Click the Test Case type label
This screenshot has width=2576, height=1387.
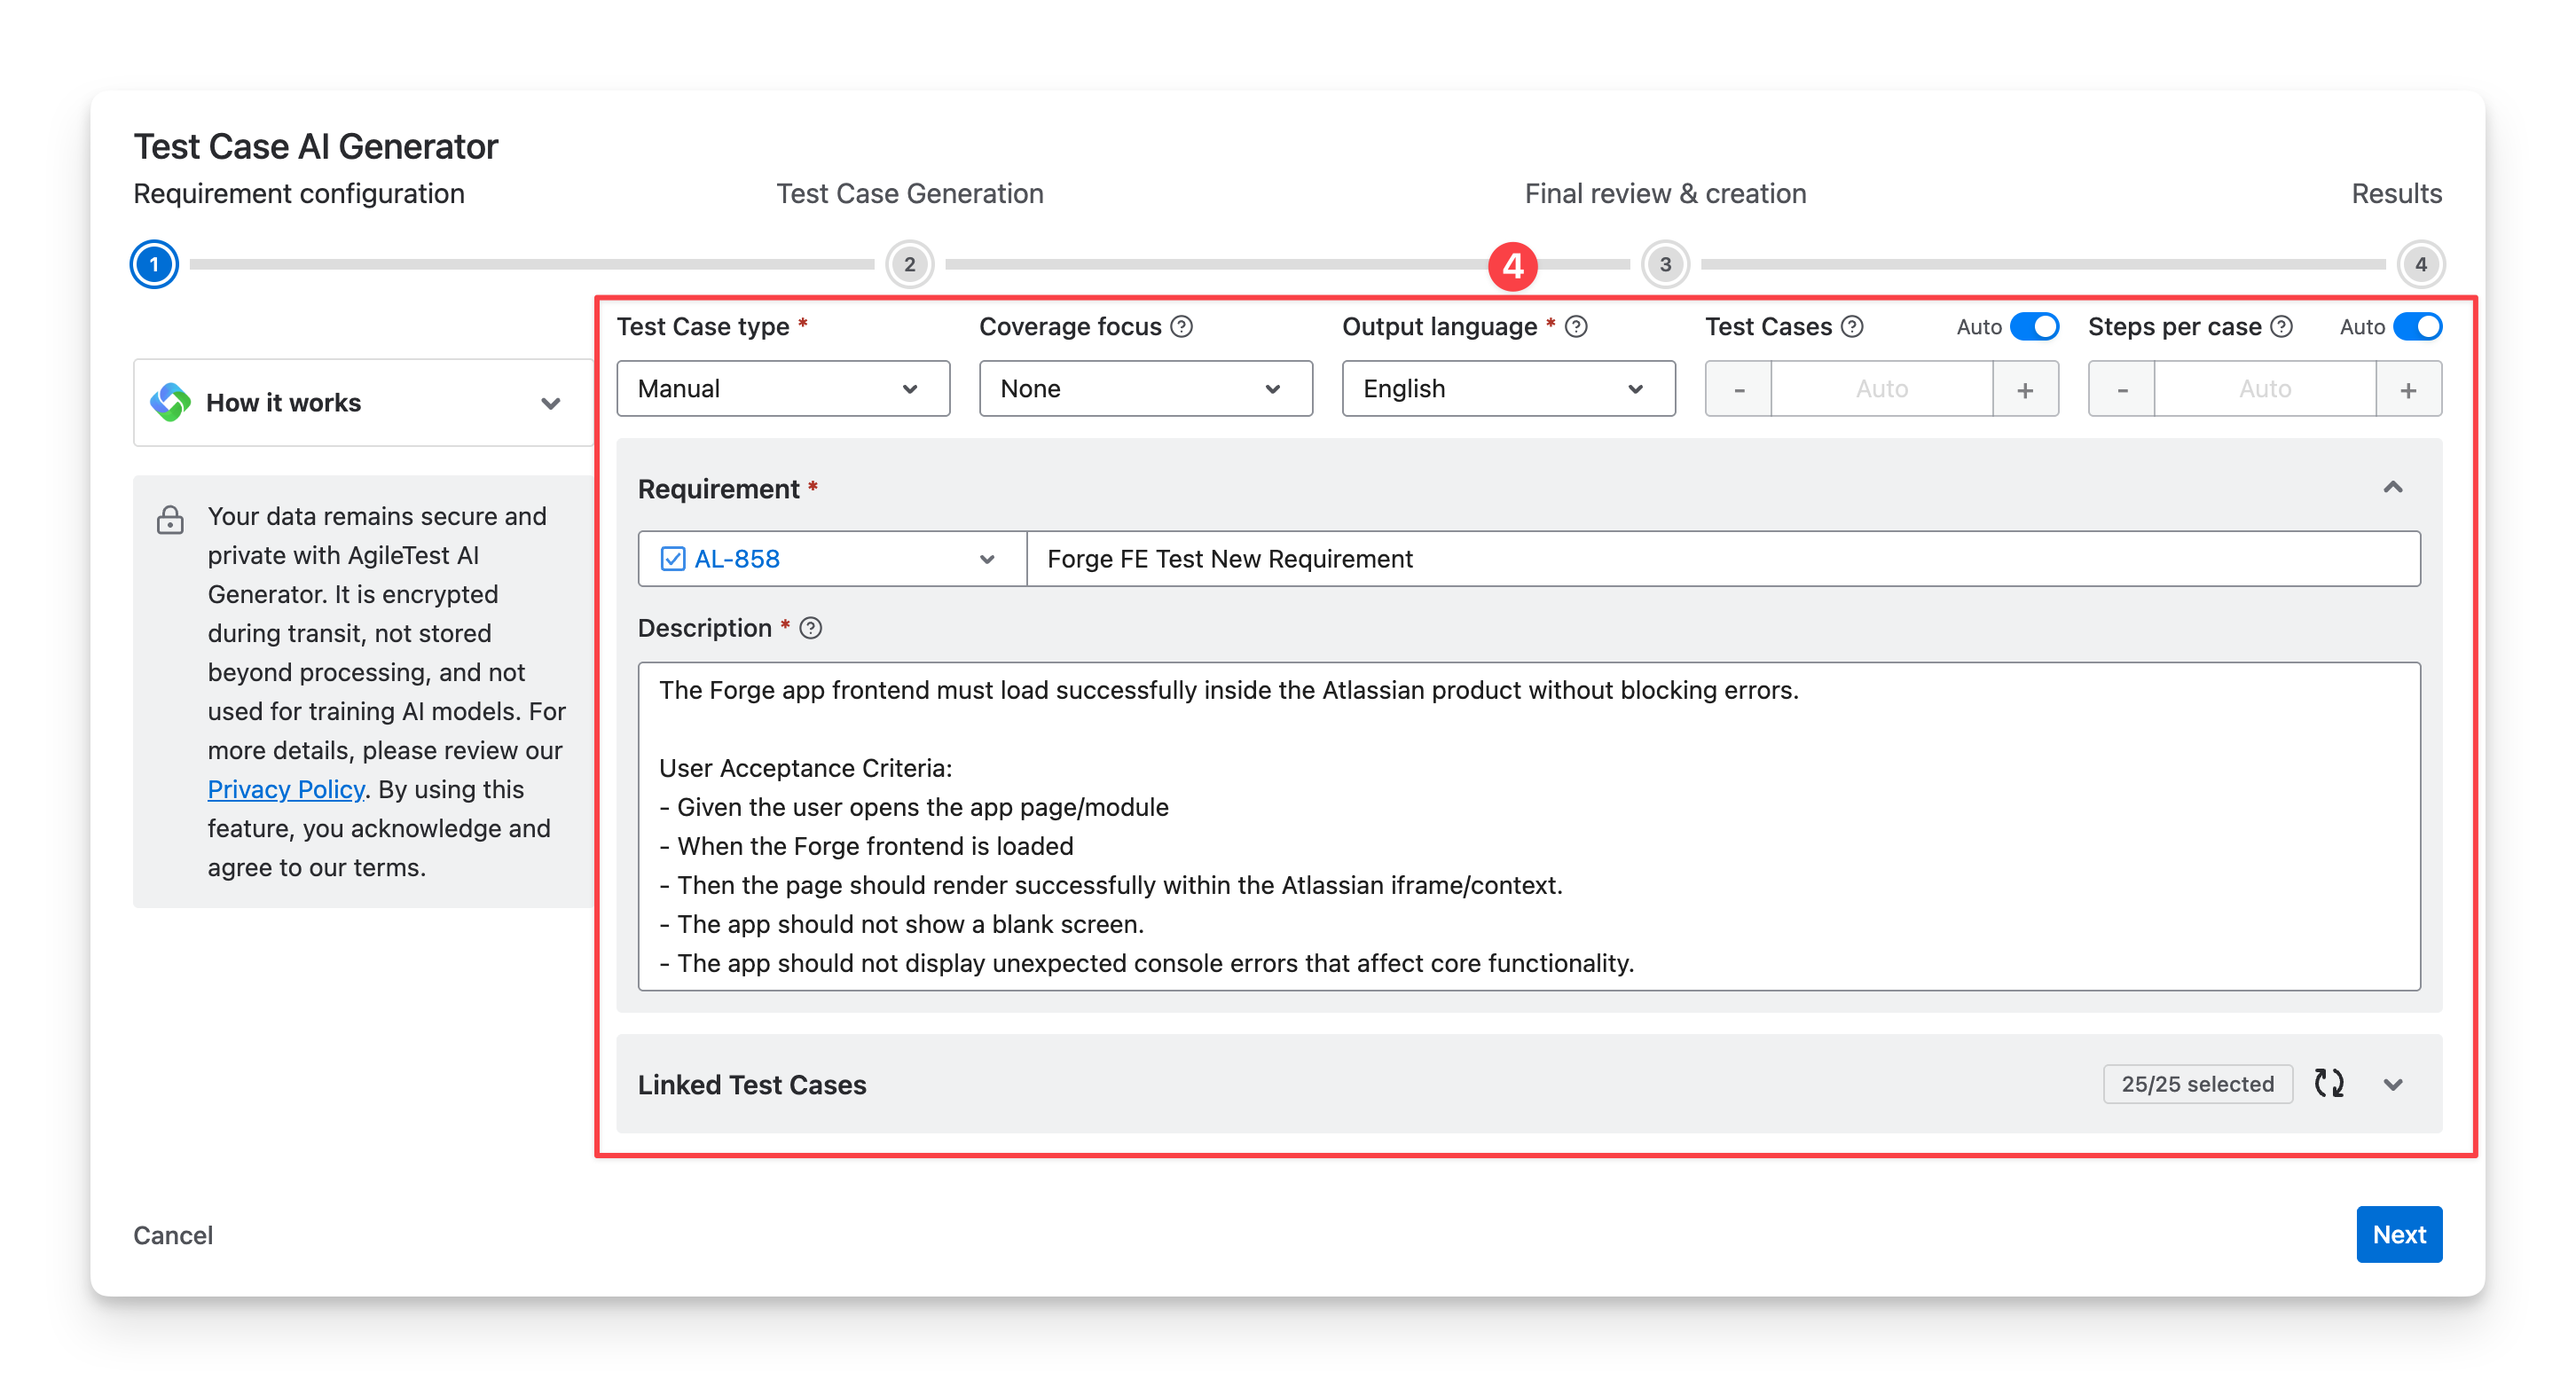point(703,327)
